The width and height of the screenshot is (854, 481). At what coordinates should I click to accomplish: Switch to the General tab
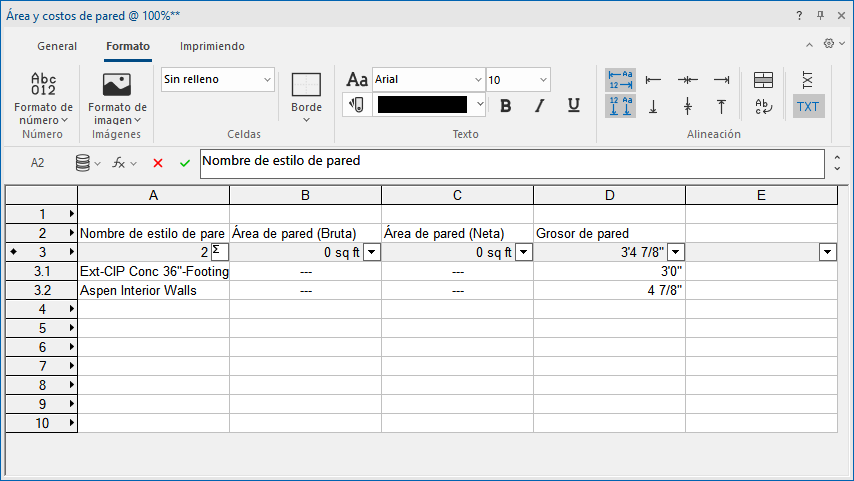tap(57, 46)
